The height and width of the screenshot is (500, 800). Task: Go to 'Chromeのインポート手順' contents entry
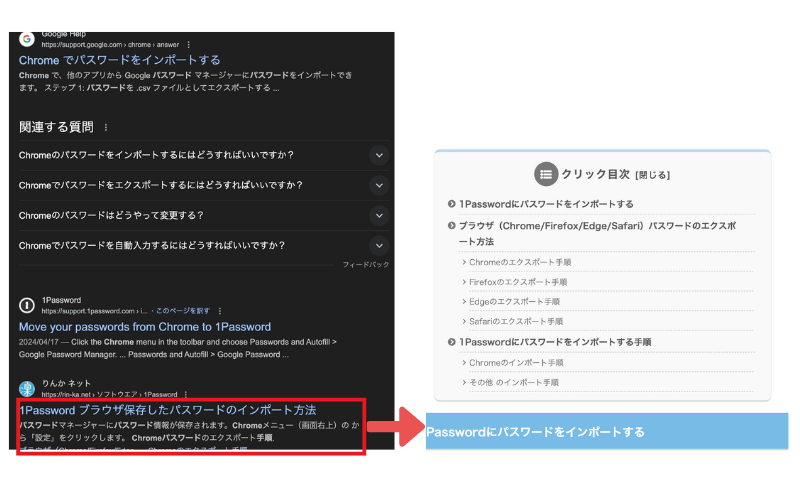pos(516,363)
